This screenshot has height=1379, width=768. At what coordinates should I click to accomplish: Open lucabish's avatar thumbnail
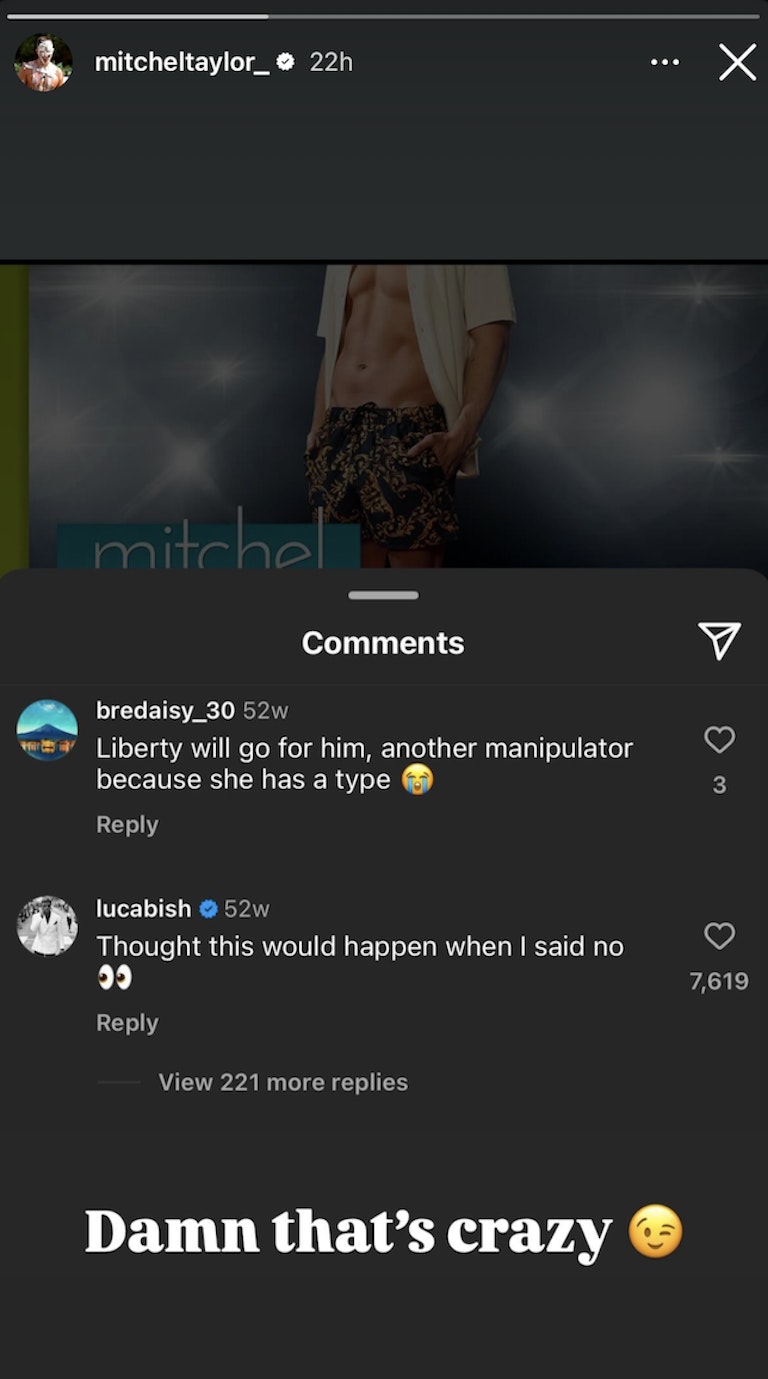coord(47,926)
